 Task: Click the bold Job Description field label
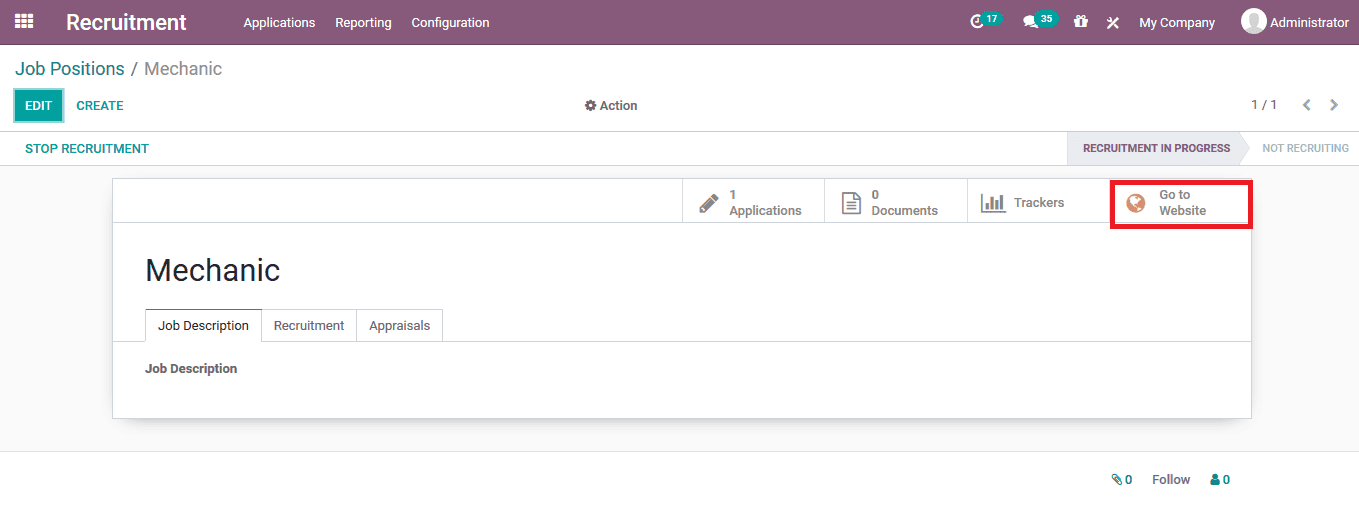[x=191, y=369]
